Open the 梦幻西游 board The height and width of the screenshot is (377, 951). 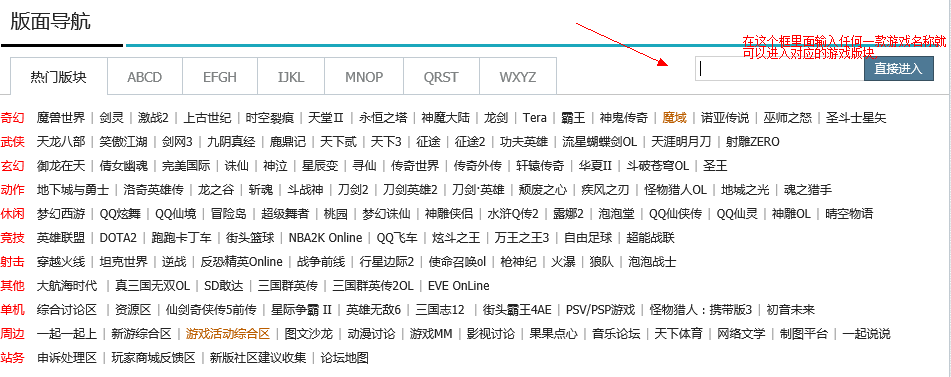pyautogui.click(x=61, y=214)
